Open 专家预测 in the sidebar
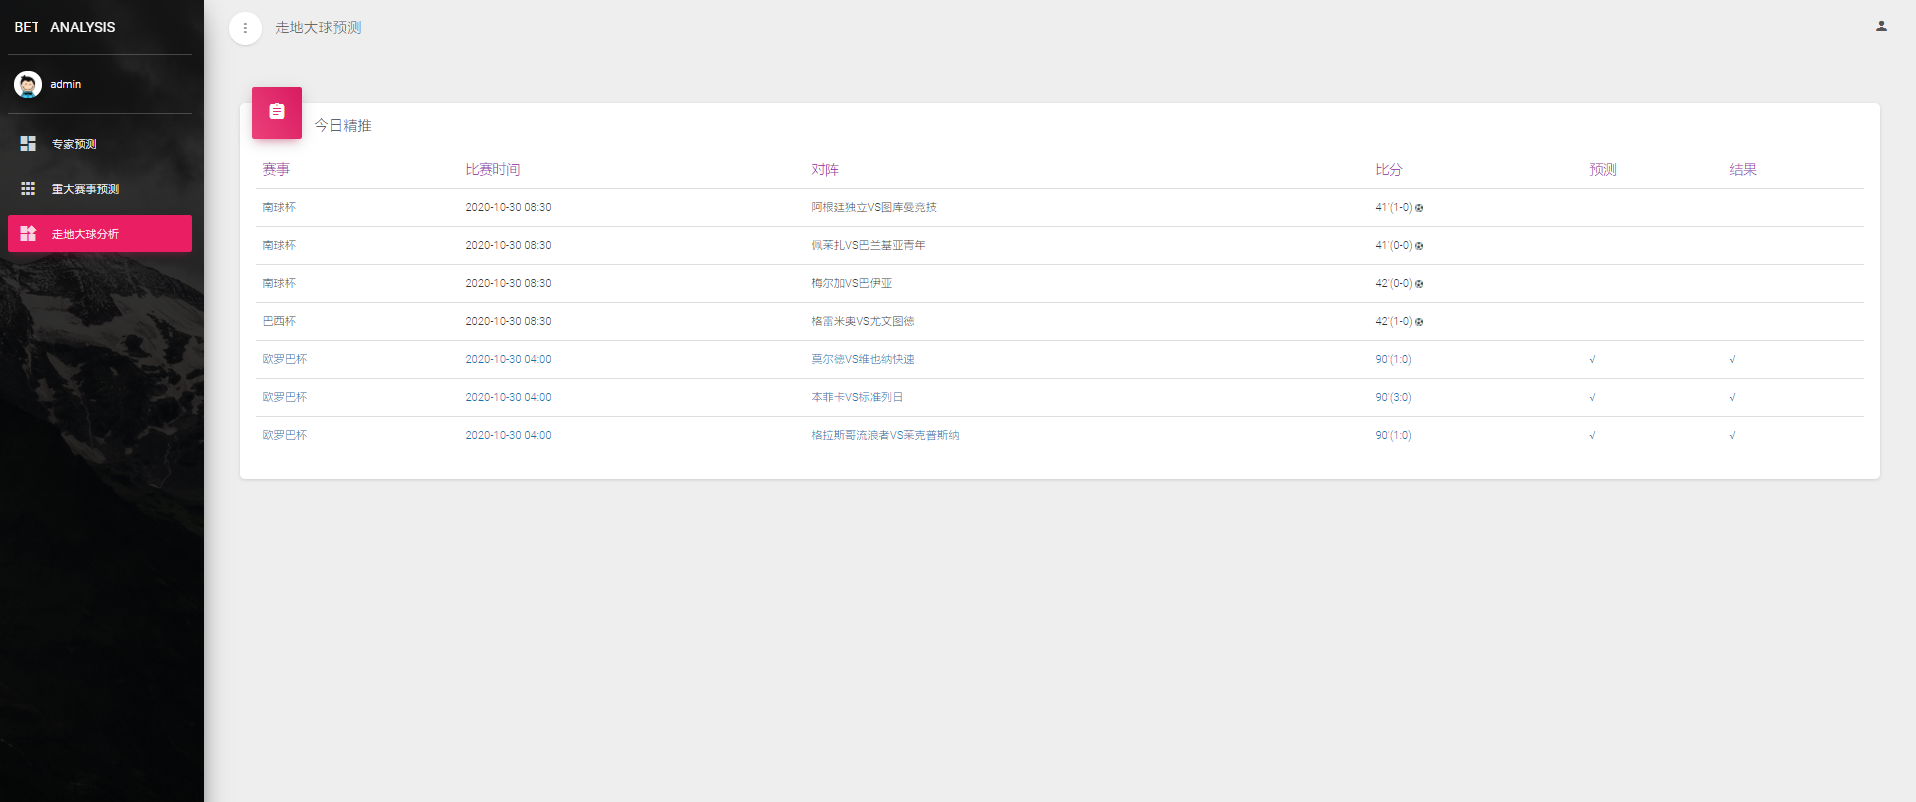Viewport: 1916px width, 802px height. (x=100, y=144)
